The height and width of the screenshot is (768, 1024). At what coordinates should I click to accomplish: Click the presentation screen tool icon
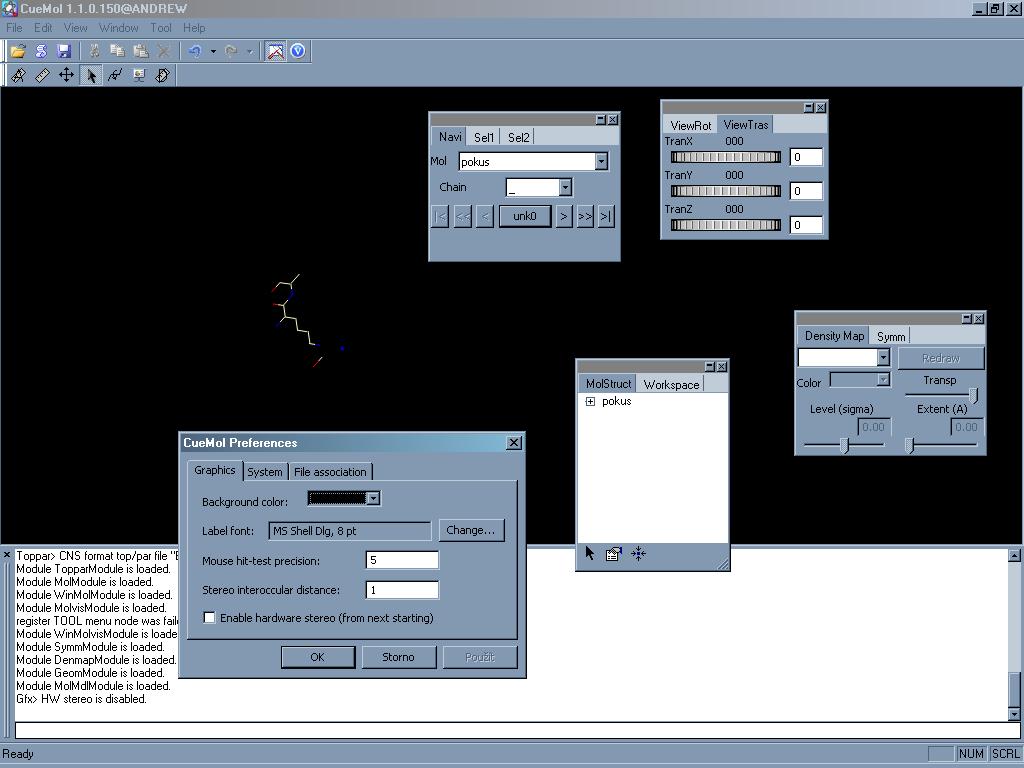(x=138, y=75)
